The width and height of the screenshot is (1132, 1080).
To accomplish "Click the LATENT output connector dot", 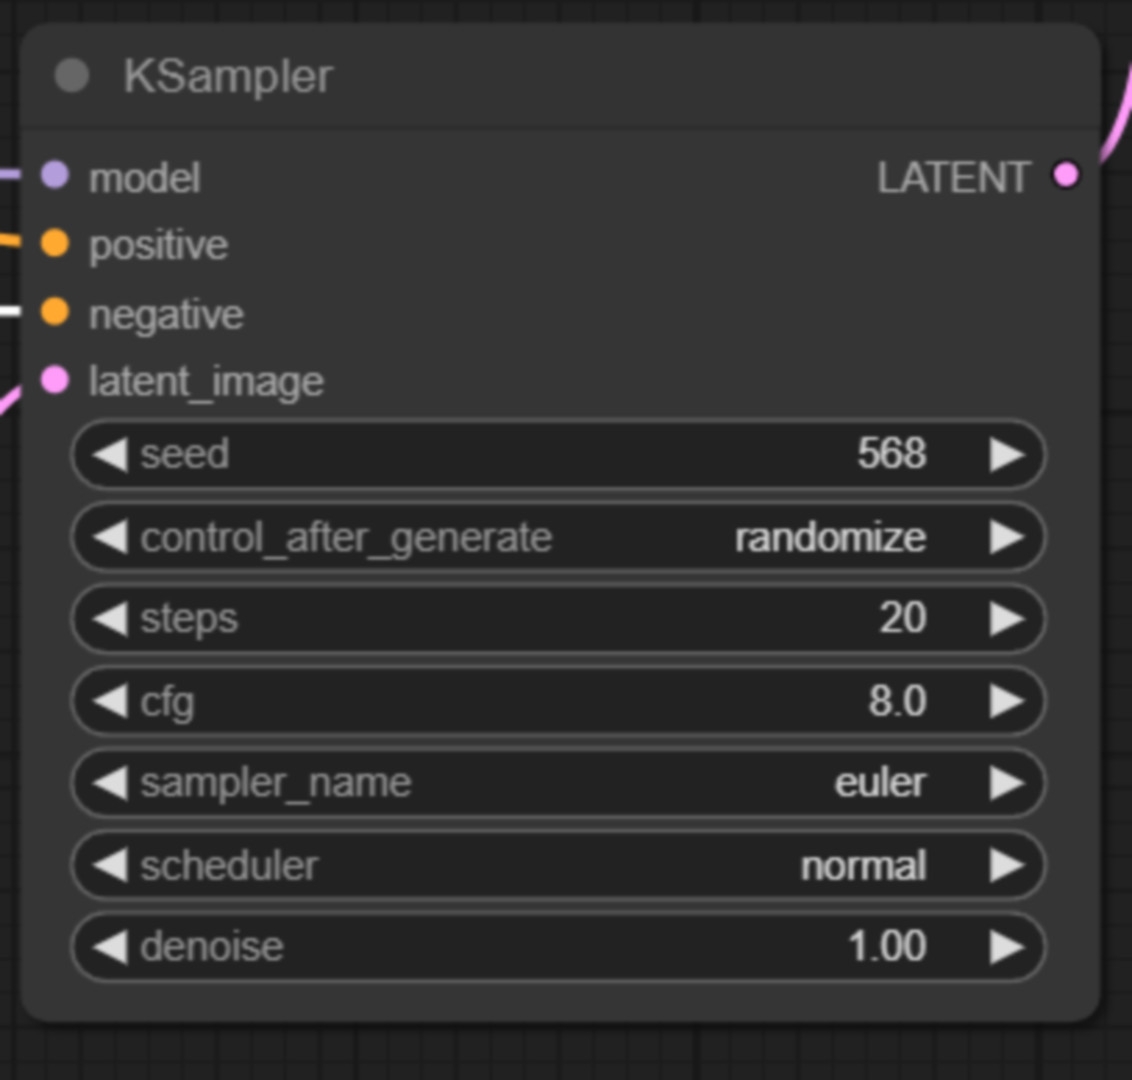I will pyautogui.click(x=1066, y=174).
